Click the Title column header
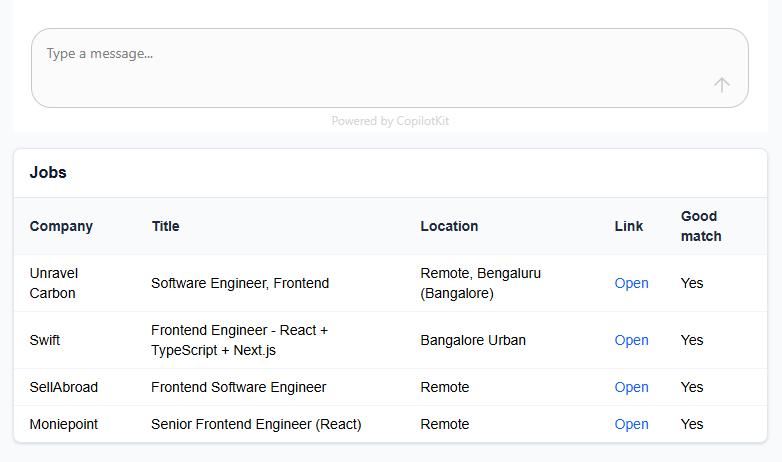The width and height of the screenshot is (782, 462). coord(166,226)
